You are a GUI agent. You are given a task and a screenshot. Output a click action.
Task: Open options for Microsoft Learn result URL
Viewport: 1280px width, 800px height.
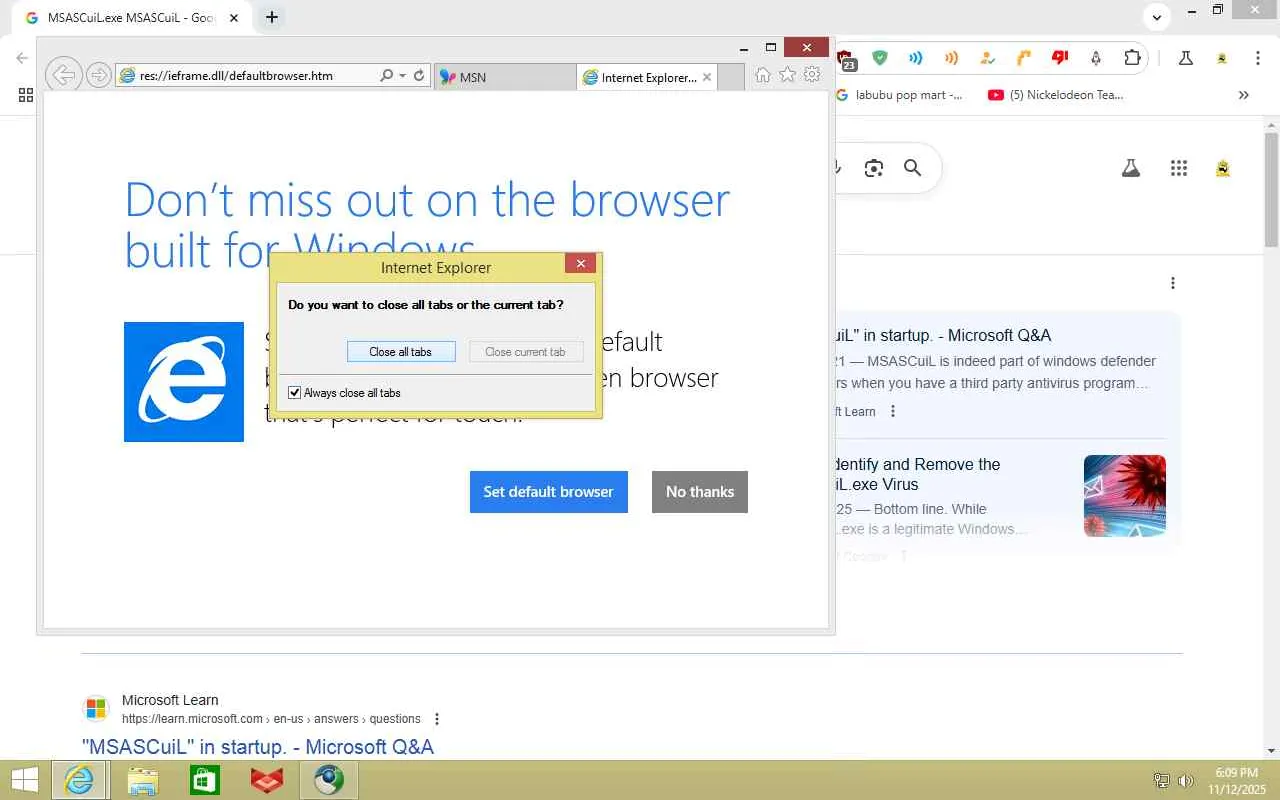(437, 719)
